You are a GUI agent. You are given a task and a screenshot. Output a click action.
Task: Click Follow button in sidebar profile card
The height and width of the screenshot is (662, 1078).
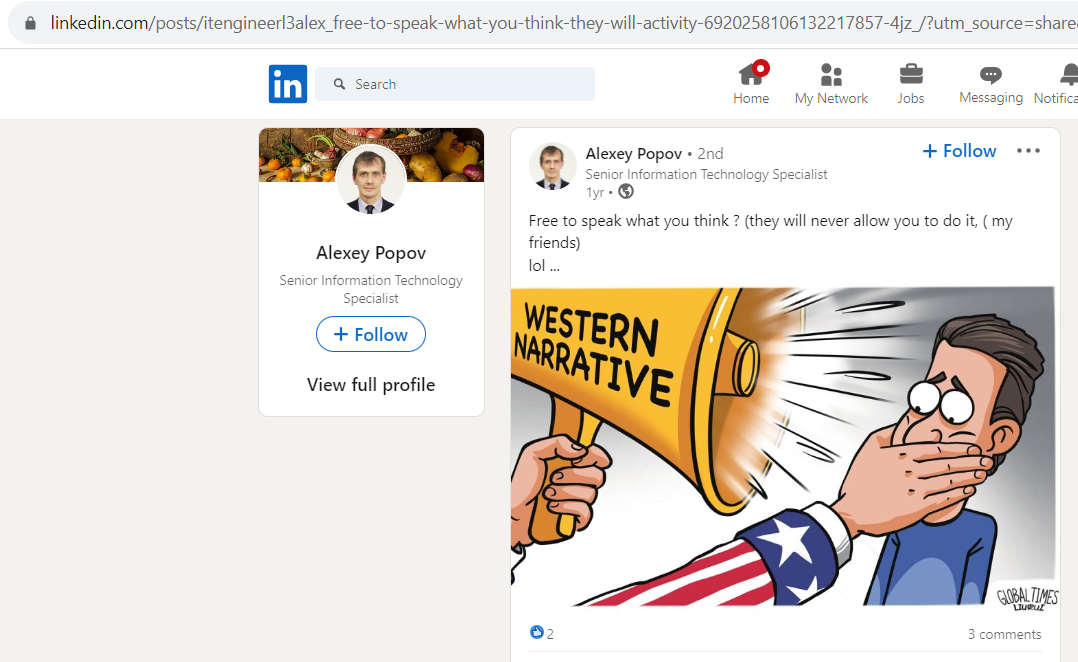point(371,334)
